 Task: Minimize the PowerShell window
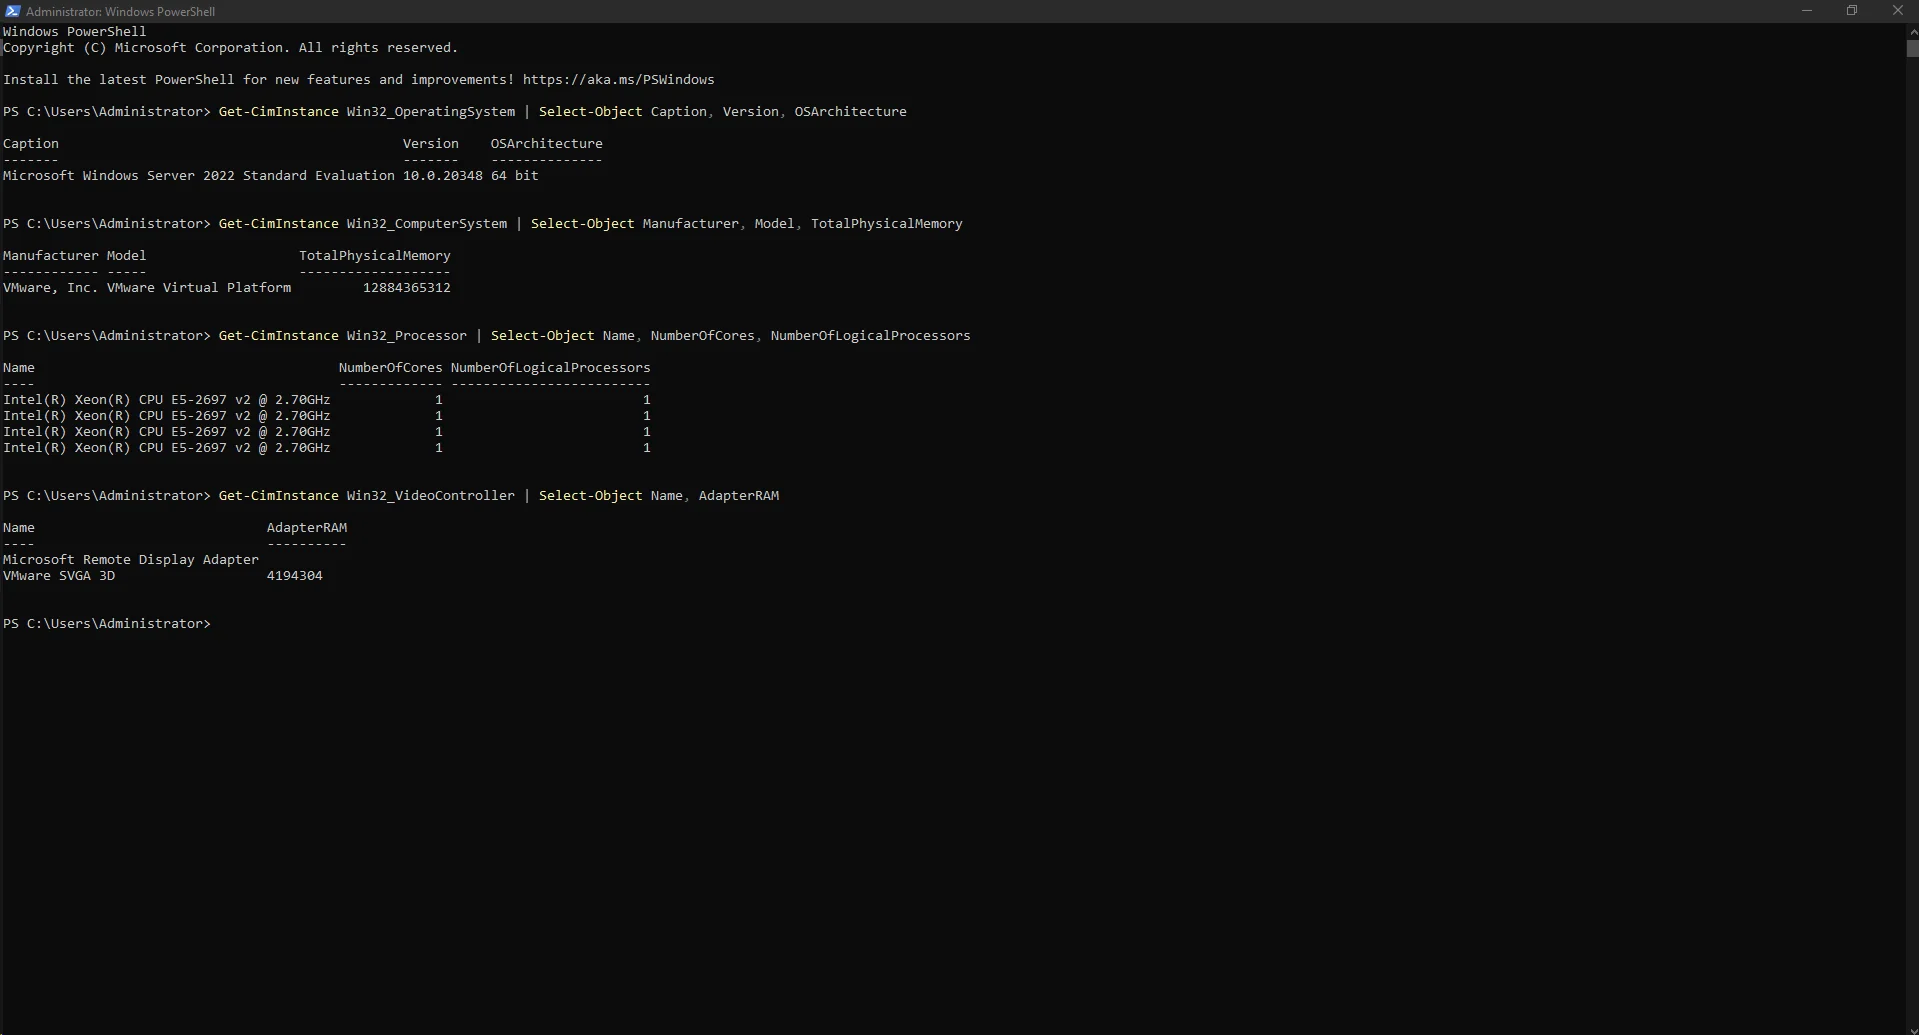pos(1806,11)
